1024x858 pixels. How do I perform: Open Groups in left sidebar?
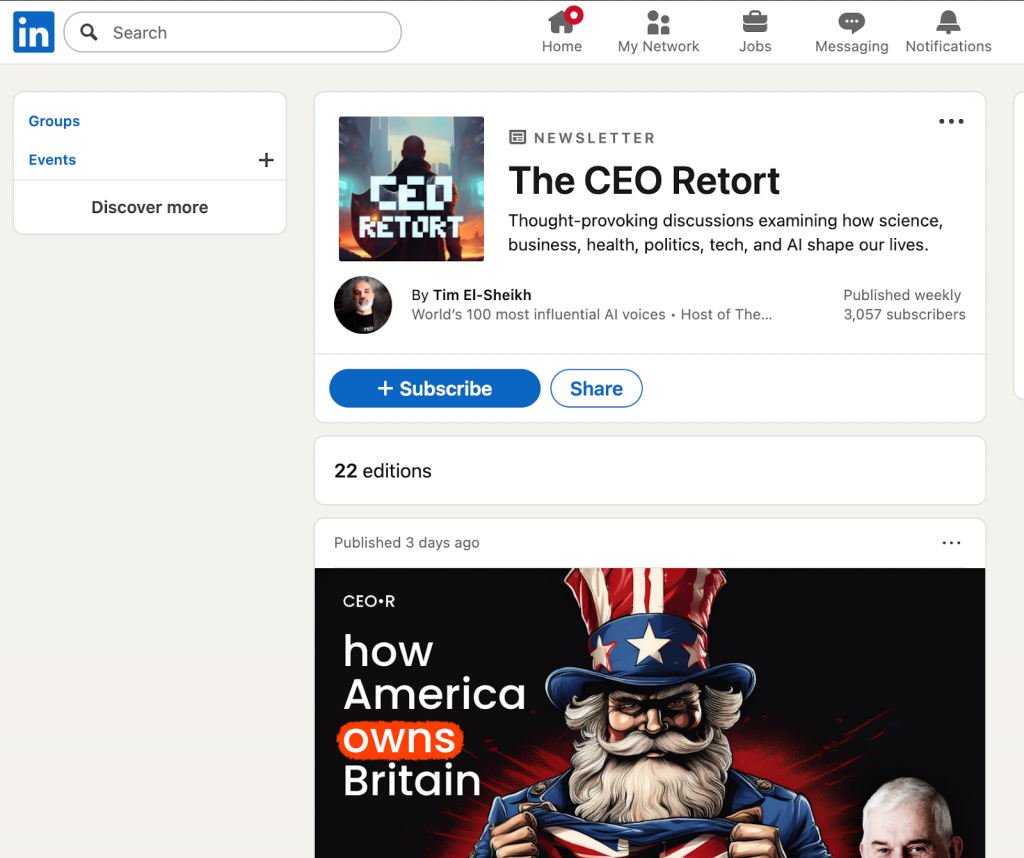(x=54, y=121)
